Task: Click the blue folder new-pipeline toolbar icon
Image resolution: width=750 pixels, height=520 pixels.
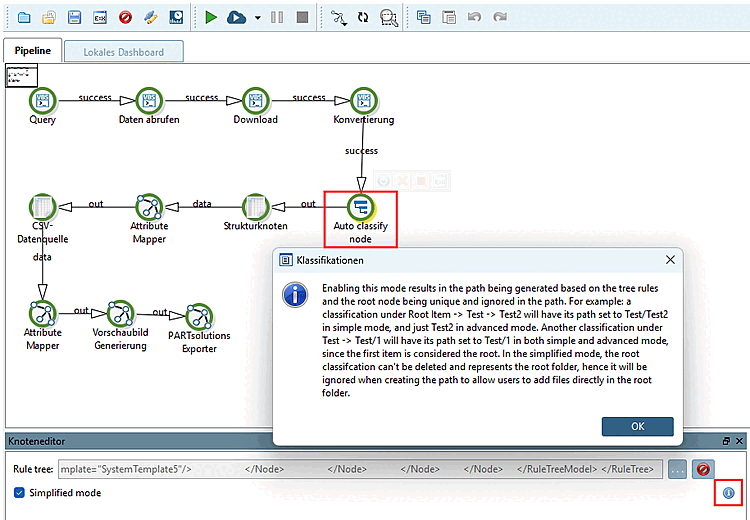Action: tap(24, 18)
